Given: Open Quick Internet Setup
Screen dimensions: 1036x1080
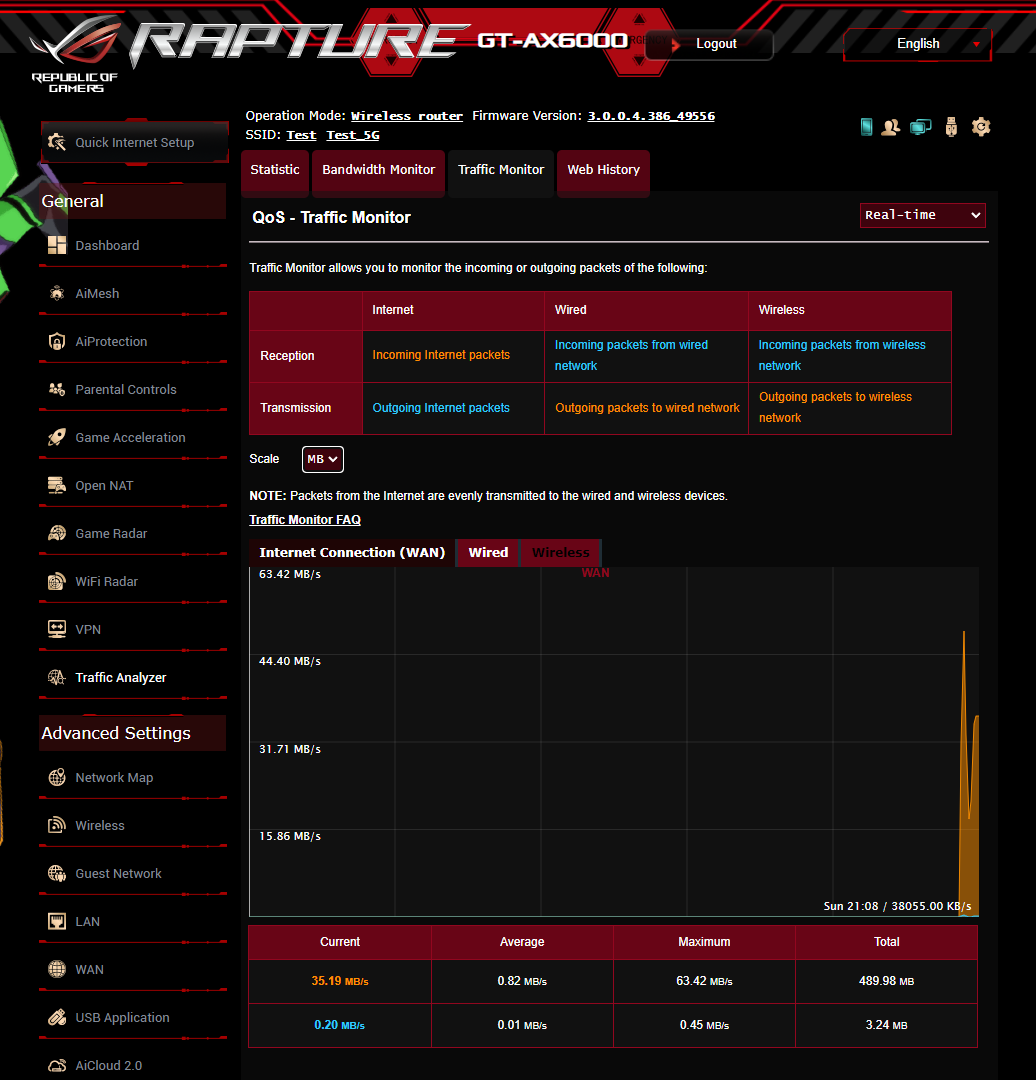Looking at the screenshot, I should pos(134,143).
